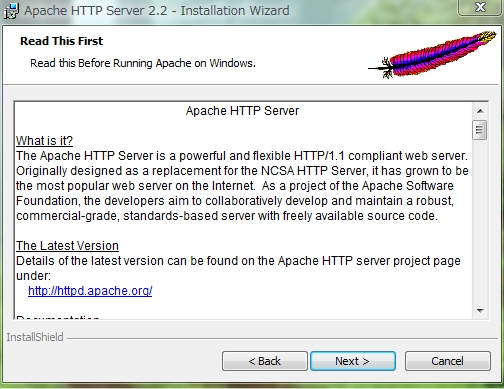Click the line starting 'Details of the latest version'
504x389 pixels.
point(238,261)
